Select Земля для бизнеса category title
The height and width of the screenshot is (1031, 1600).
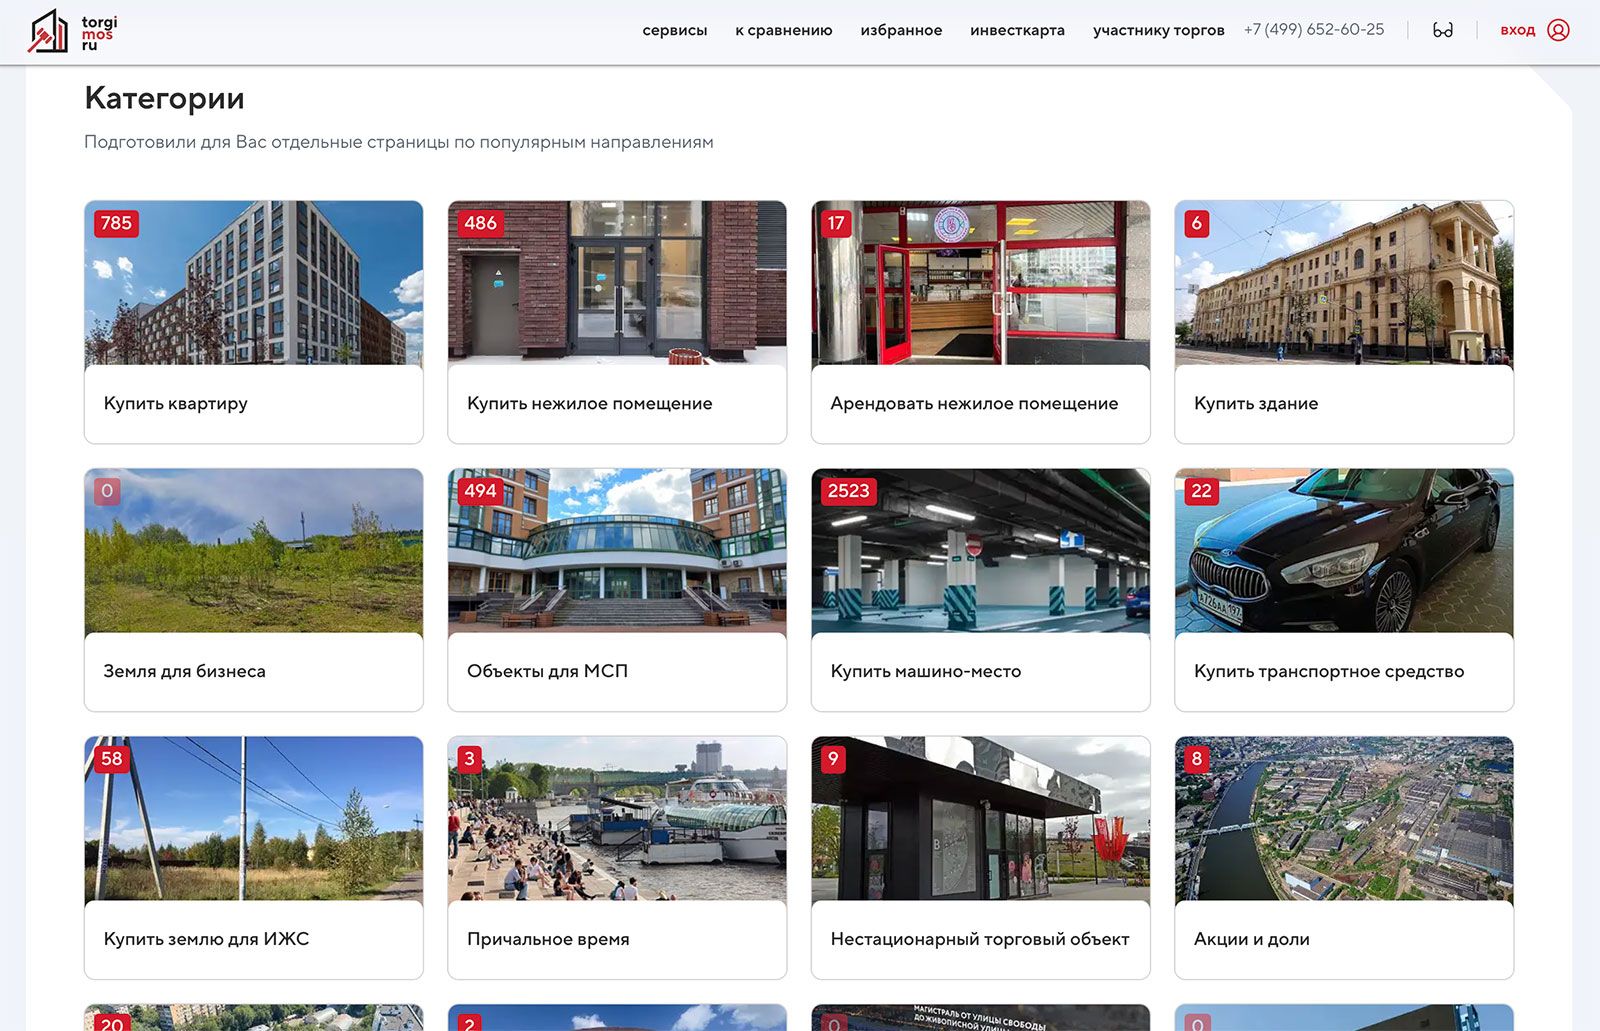point(185,671)
